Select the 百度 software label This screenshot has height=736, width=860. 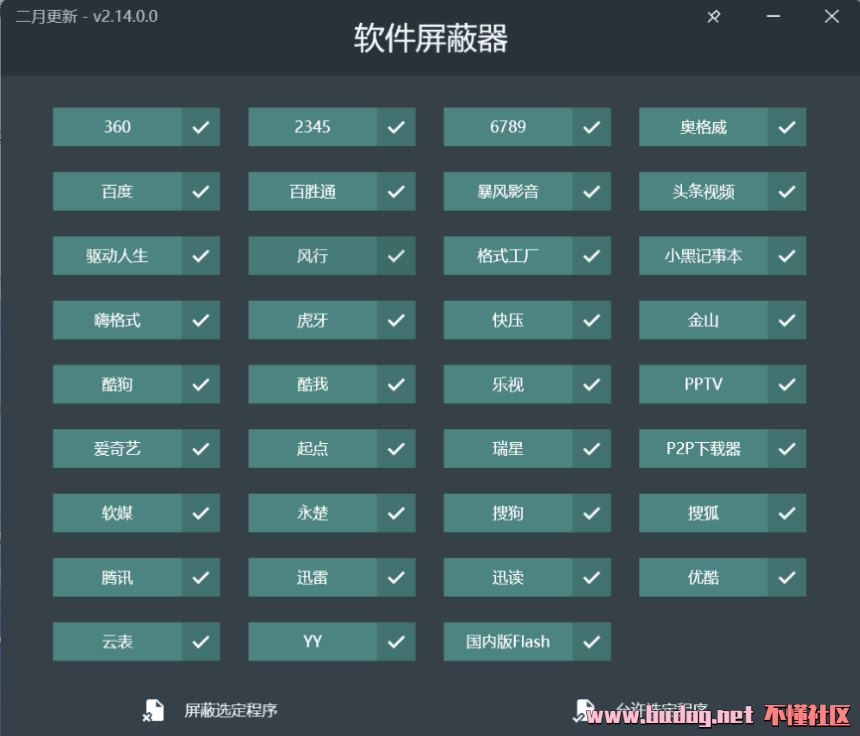click(x=117, y=191)
